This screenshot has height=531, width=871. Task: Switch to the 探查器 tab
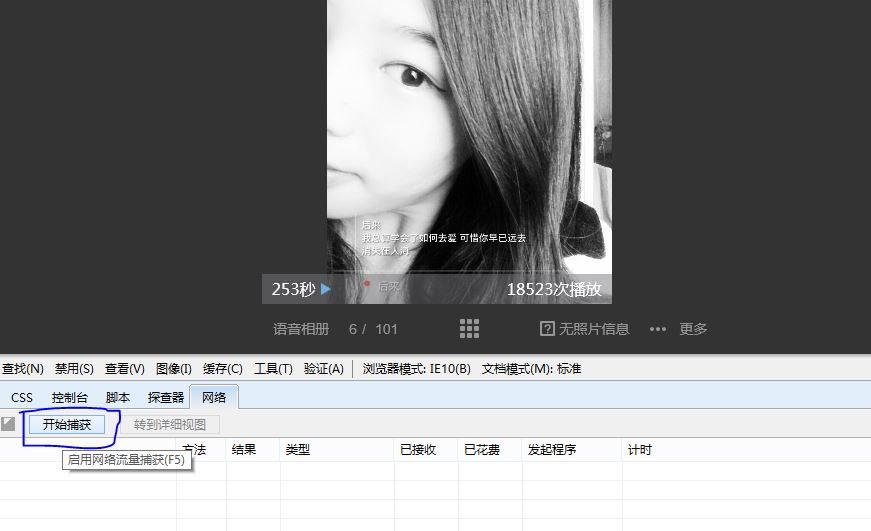[x=166, y=398]
